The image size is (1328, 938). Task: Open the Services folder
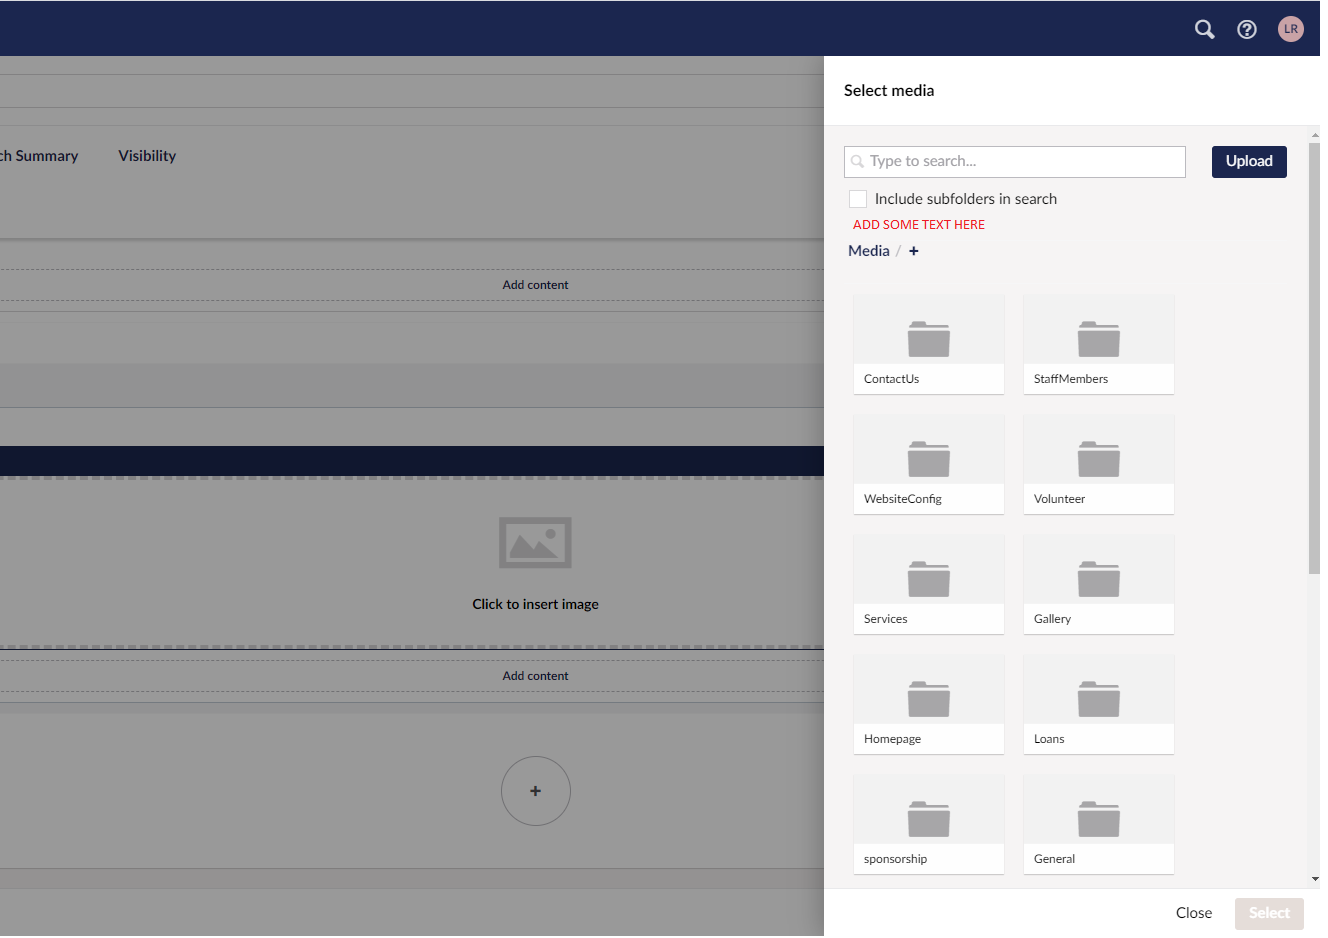(929, 584)
